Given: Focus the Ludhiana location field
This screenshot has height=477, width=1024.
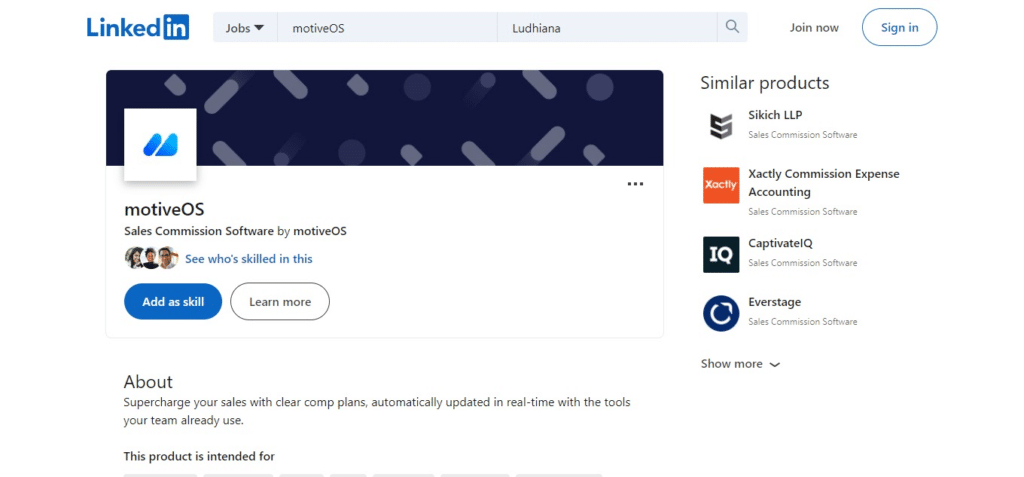Looking at the screenshot, I should click(x=607, y=27).
